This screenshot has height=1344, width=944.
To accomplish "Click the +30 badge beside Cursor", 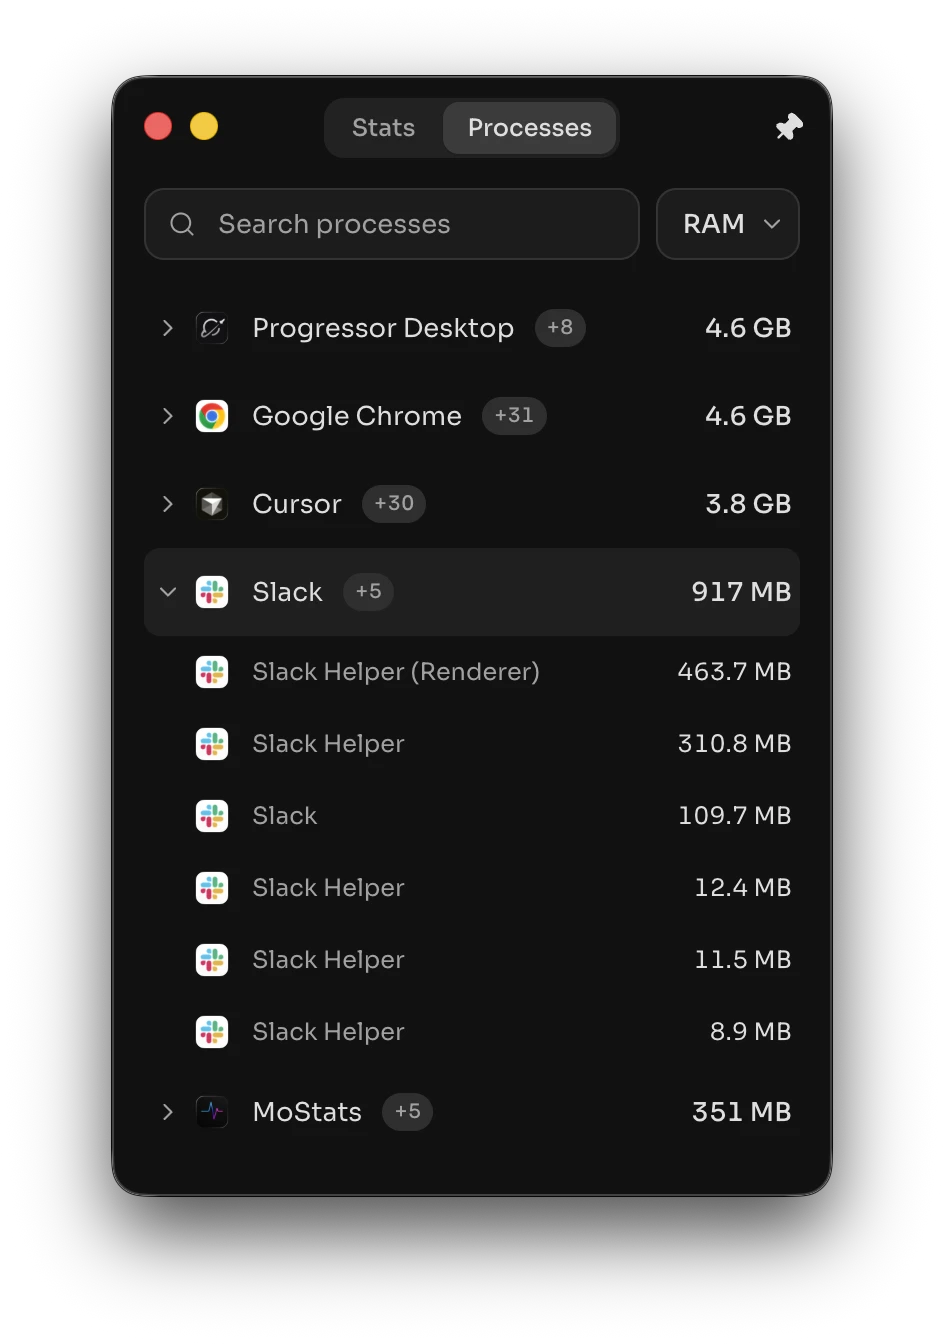I will 394,504.
